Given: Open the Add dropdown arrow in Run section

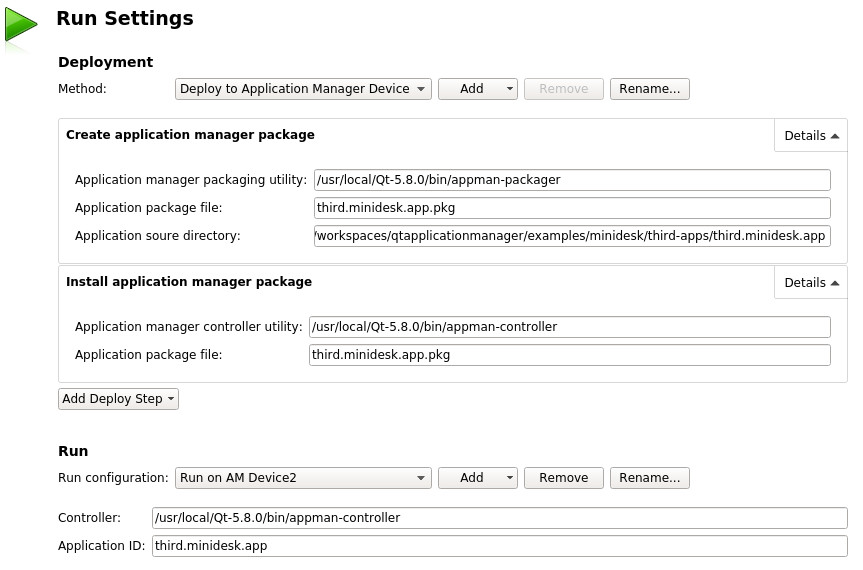Looking at the screenshot, I should 510,478.
